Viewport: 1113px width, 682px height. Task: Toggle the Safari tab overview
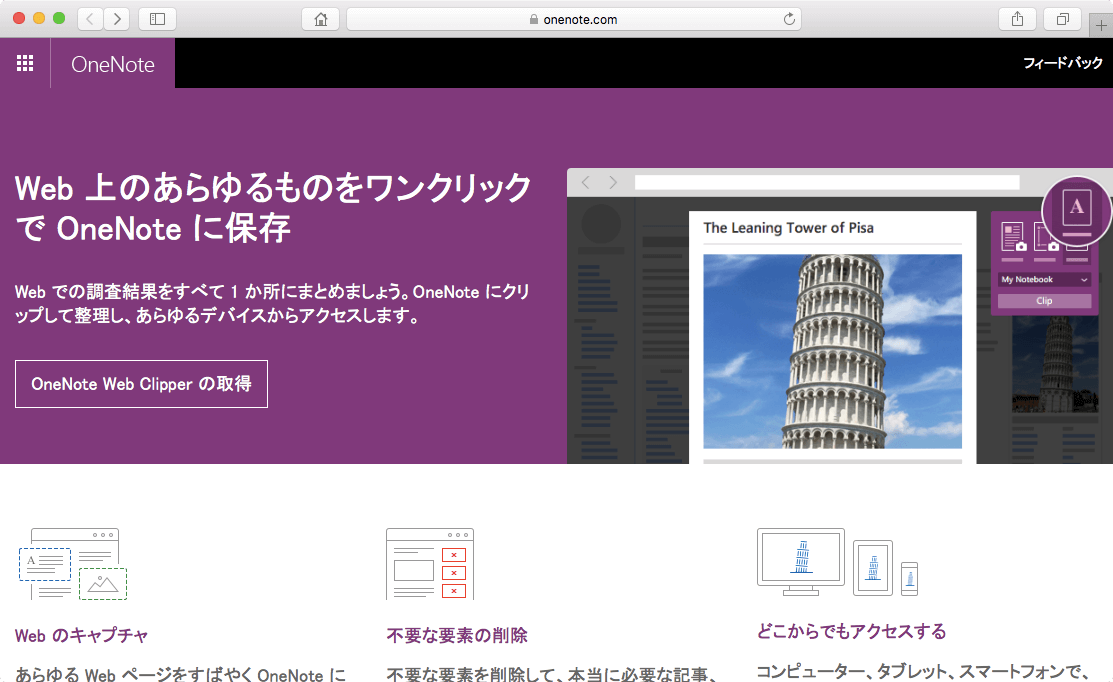click(x=1062, y=18)
